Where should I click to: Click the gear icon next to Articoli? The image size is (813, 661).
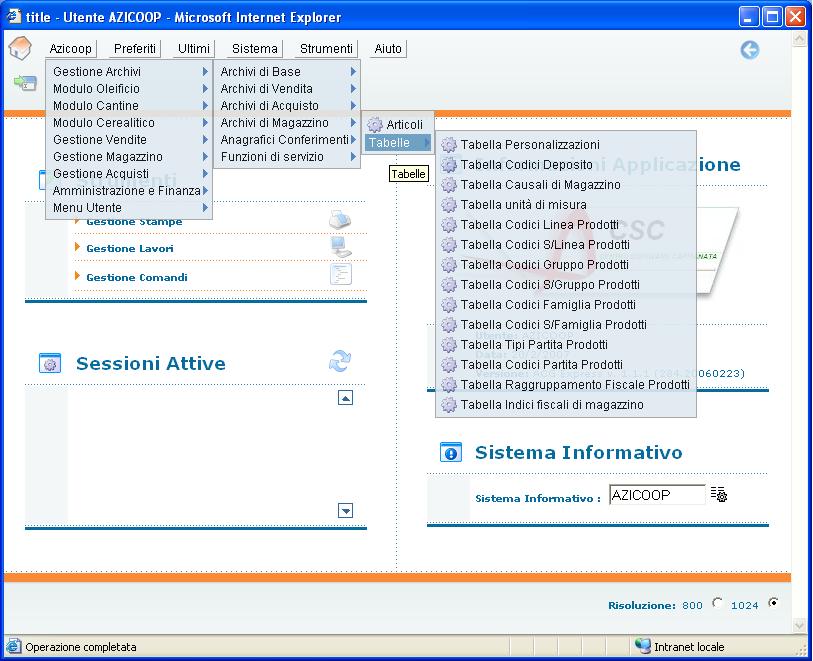[375, 124]
